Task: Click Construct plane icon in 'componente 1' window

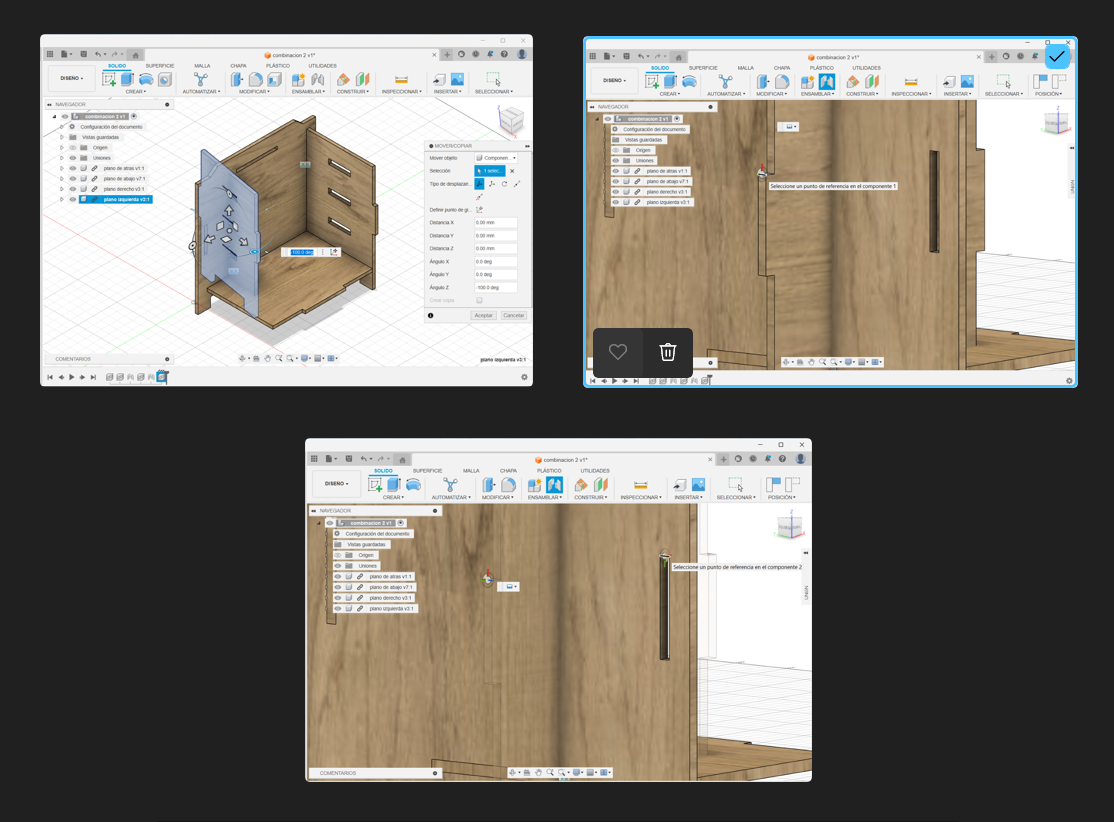Action: point(853,82)
